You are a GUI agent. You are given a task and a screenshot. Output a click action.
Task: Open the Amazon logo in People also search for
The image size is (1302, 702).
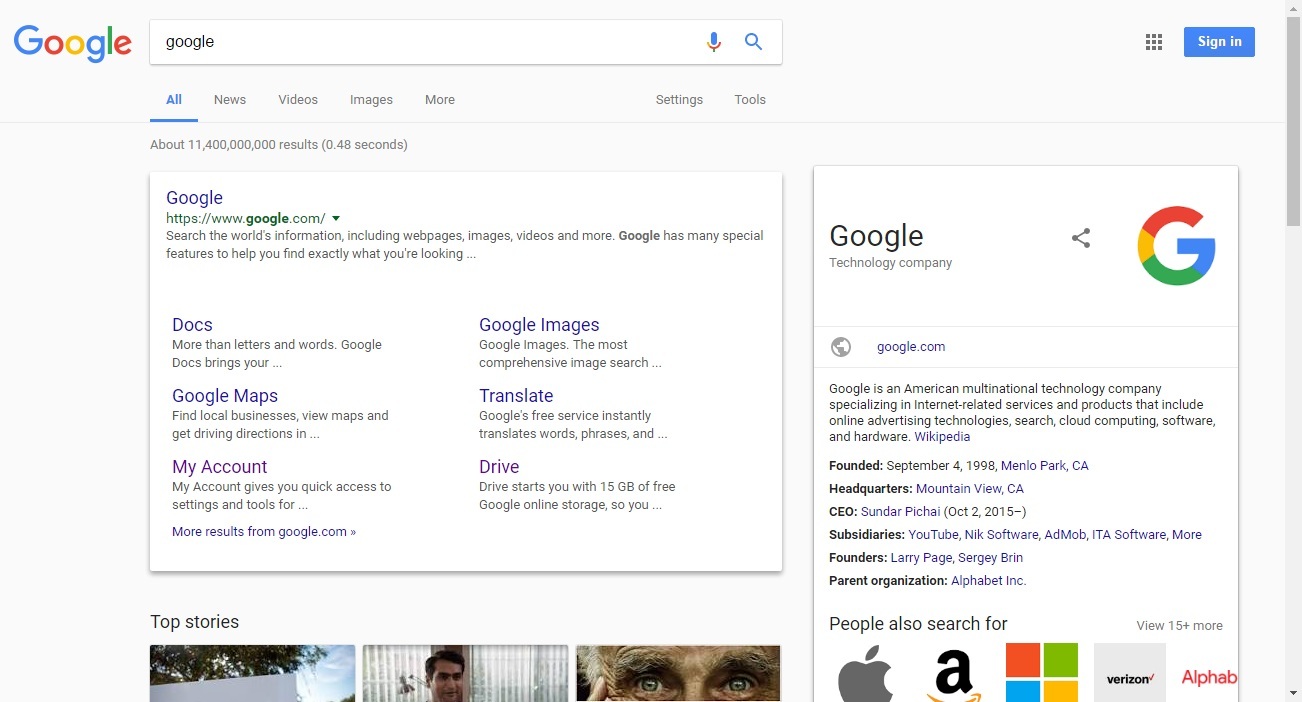954,673
